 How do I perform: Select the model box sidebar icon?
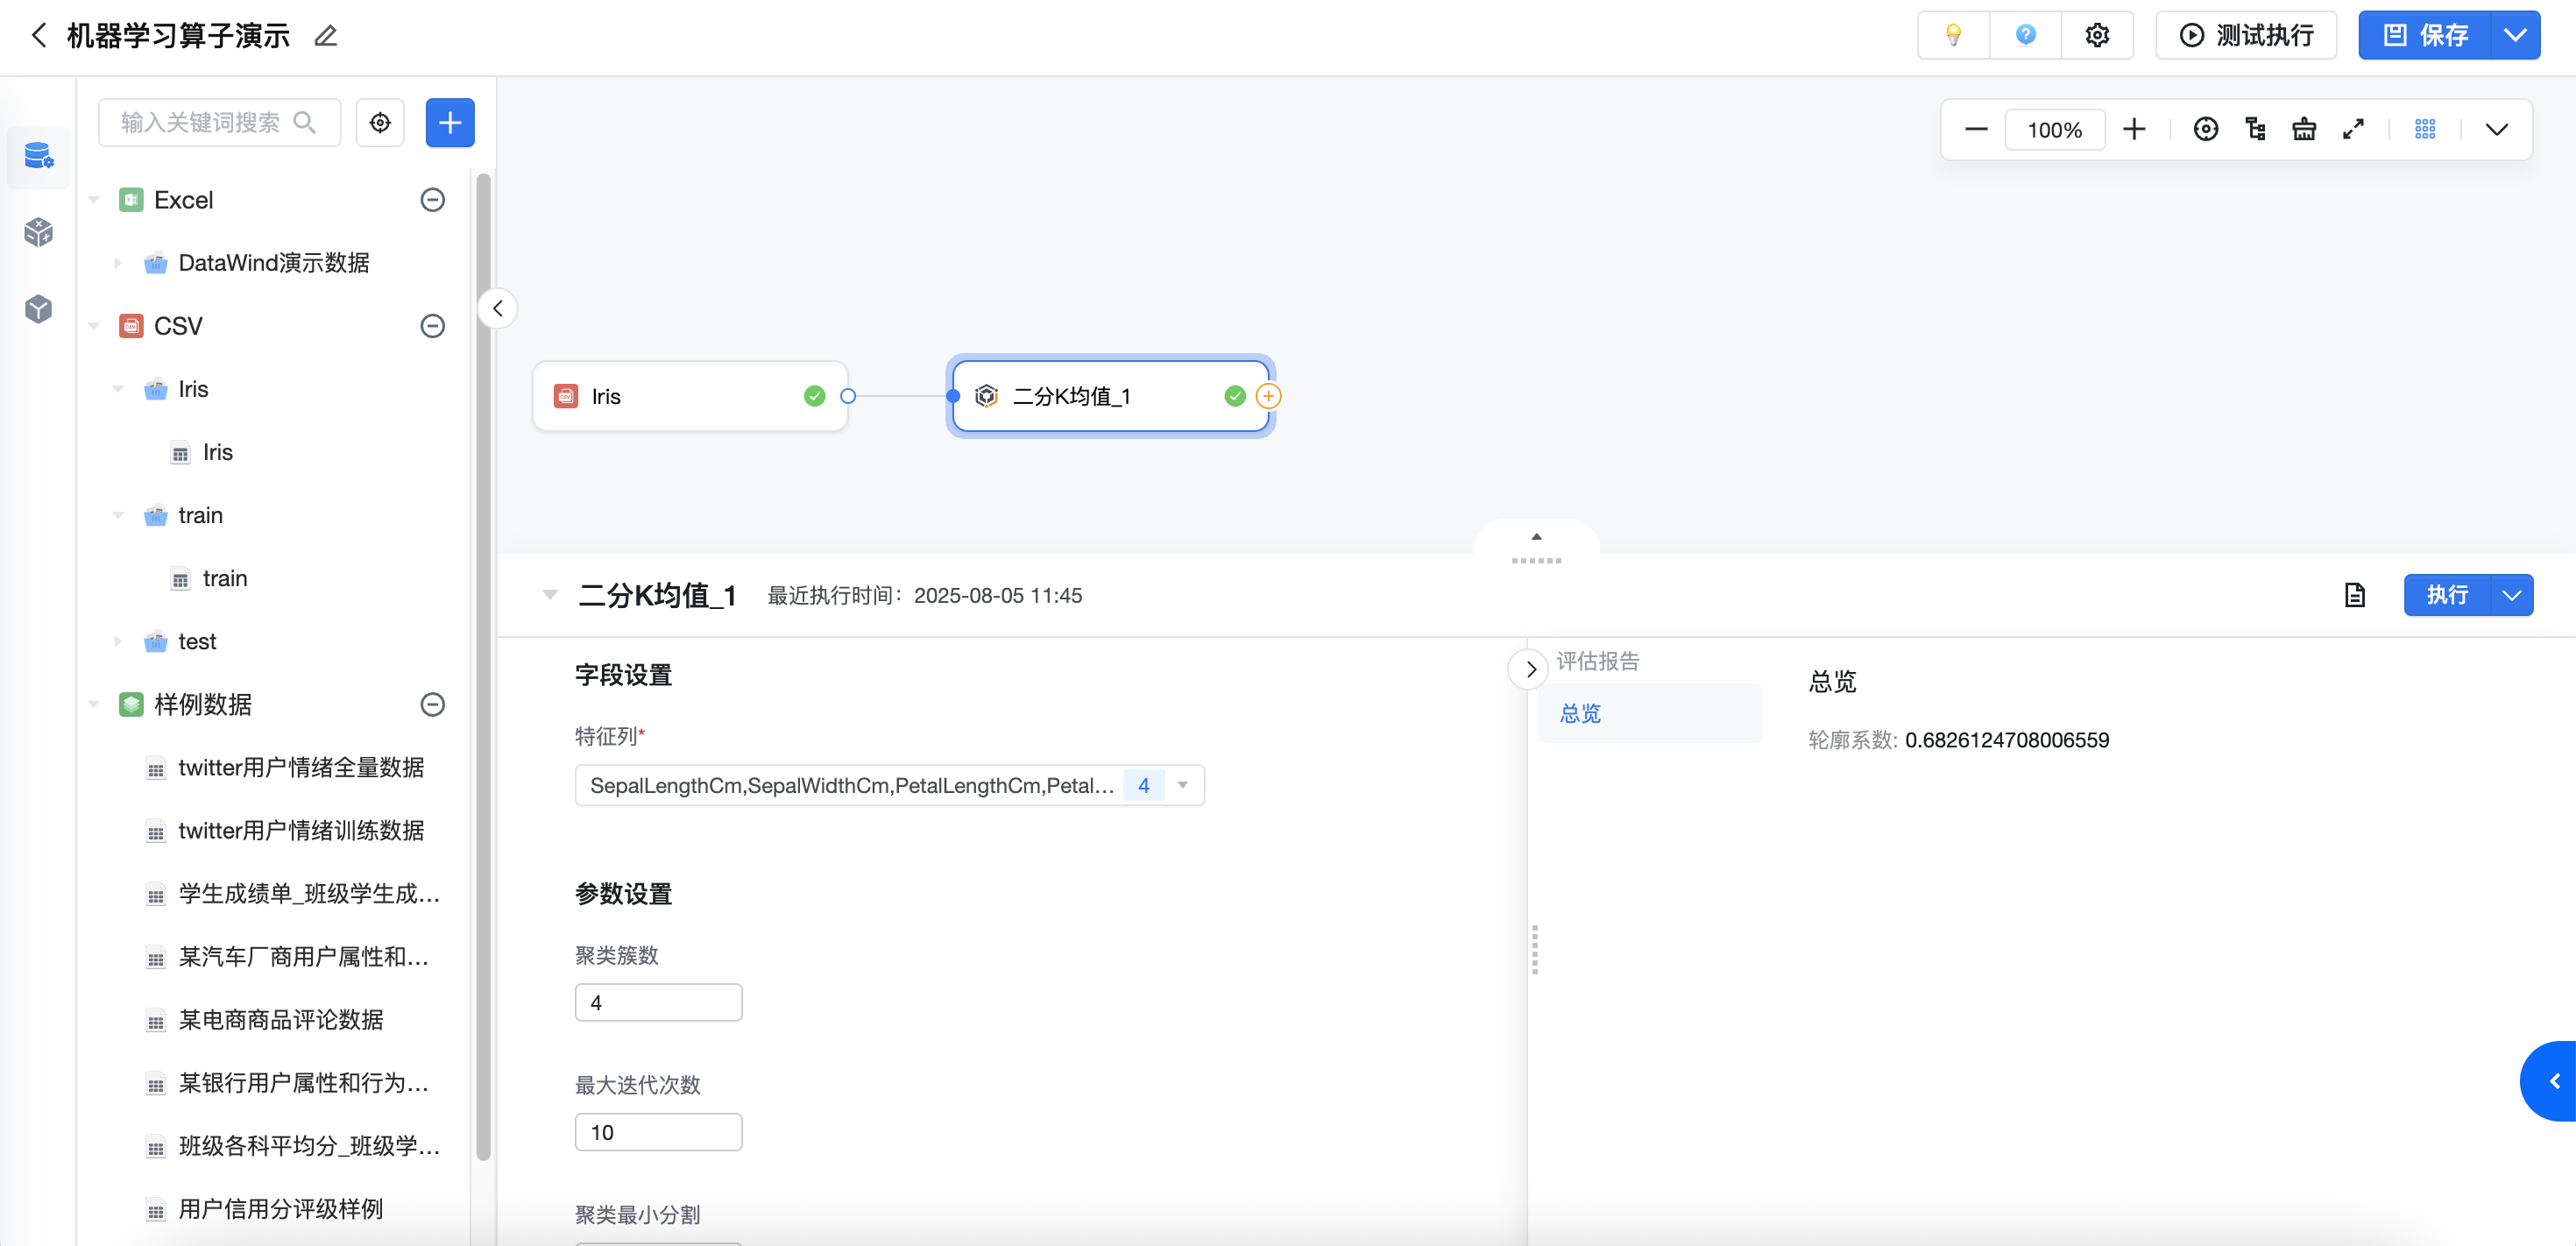click(38, 309)
